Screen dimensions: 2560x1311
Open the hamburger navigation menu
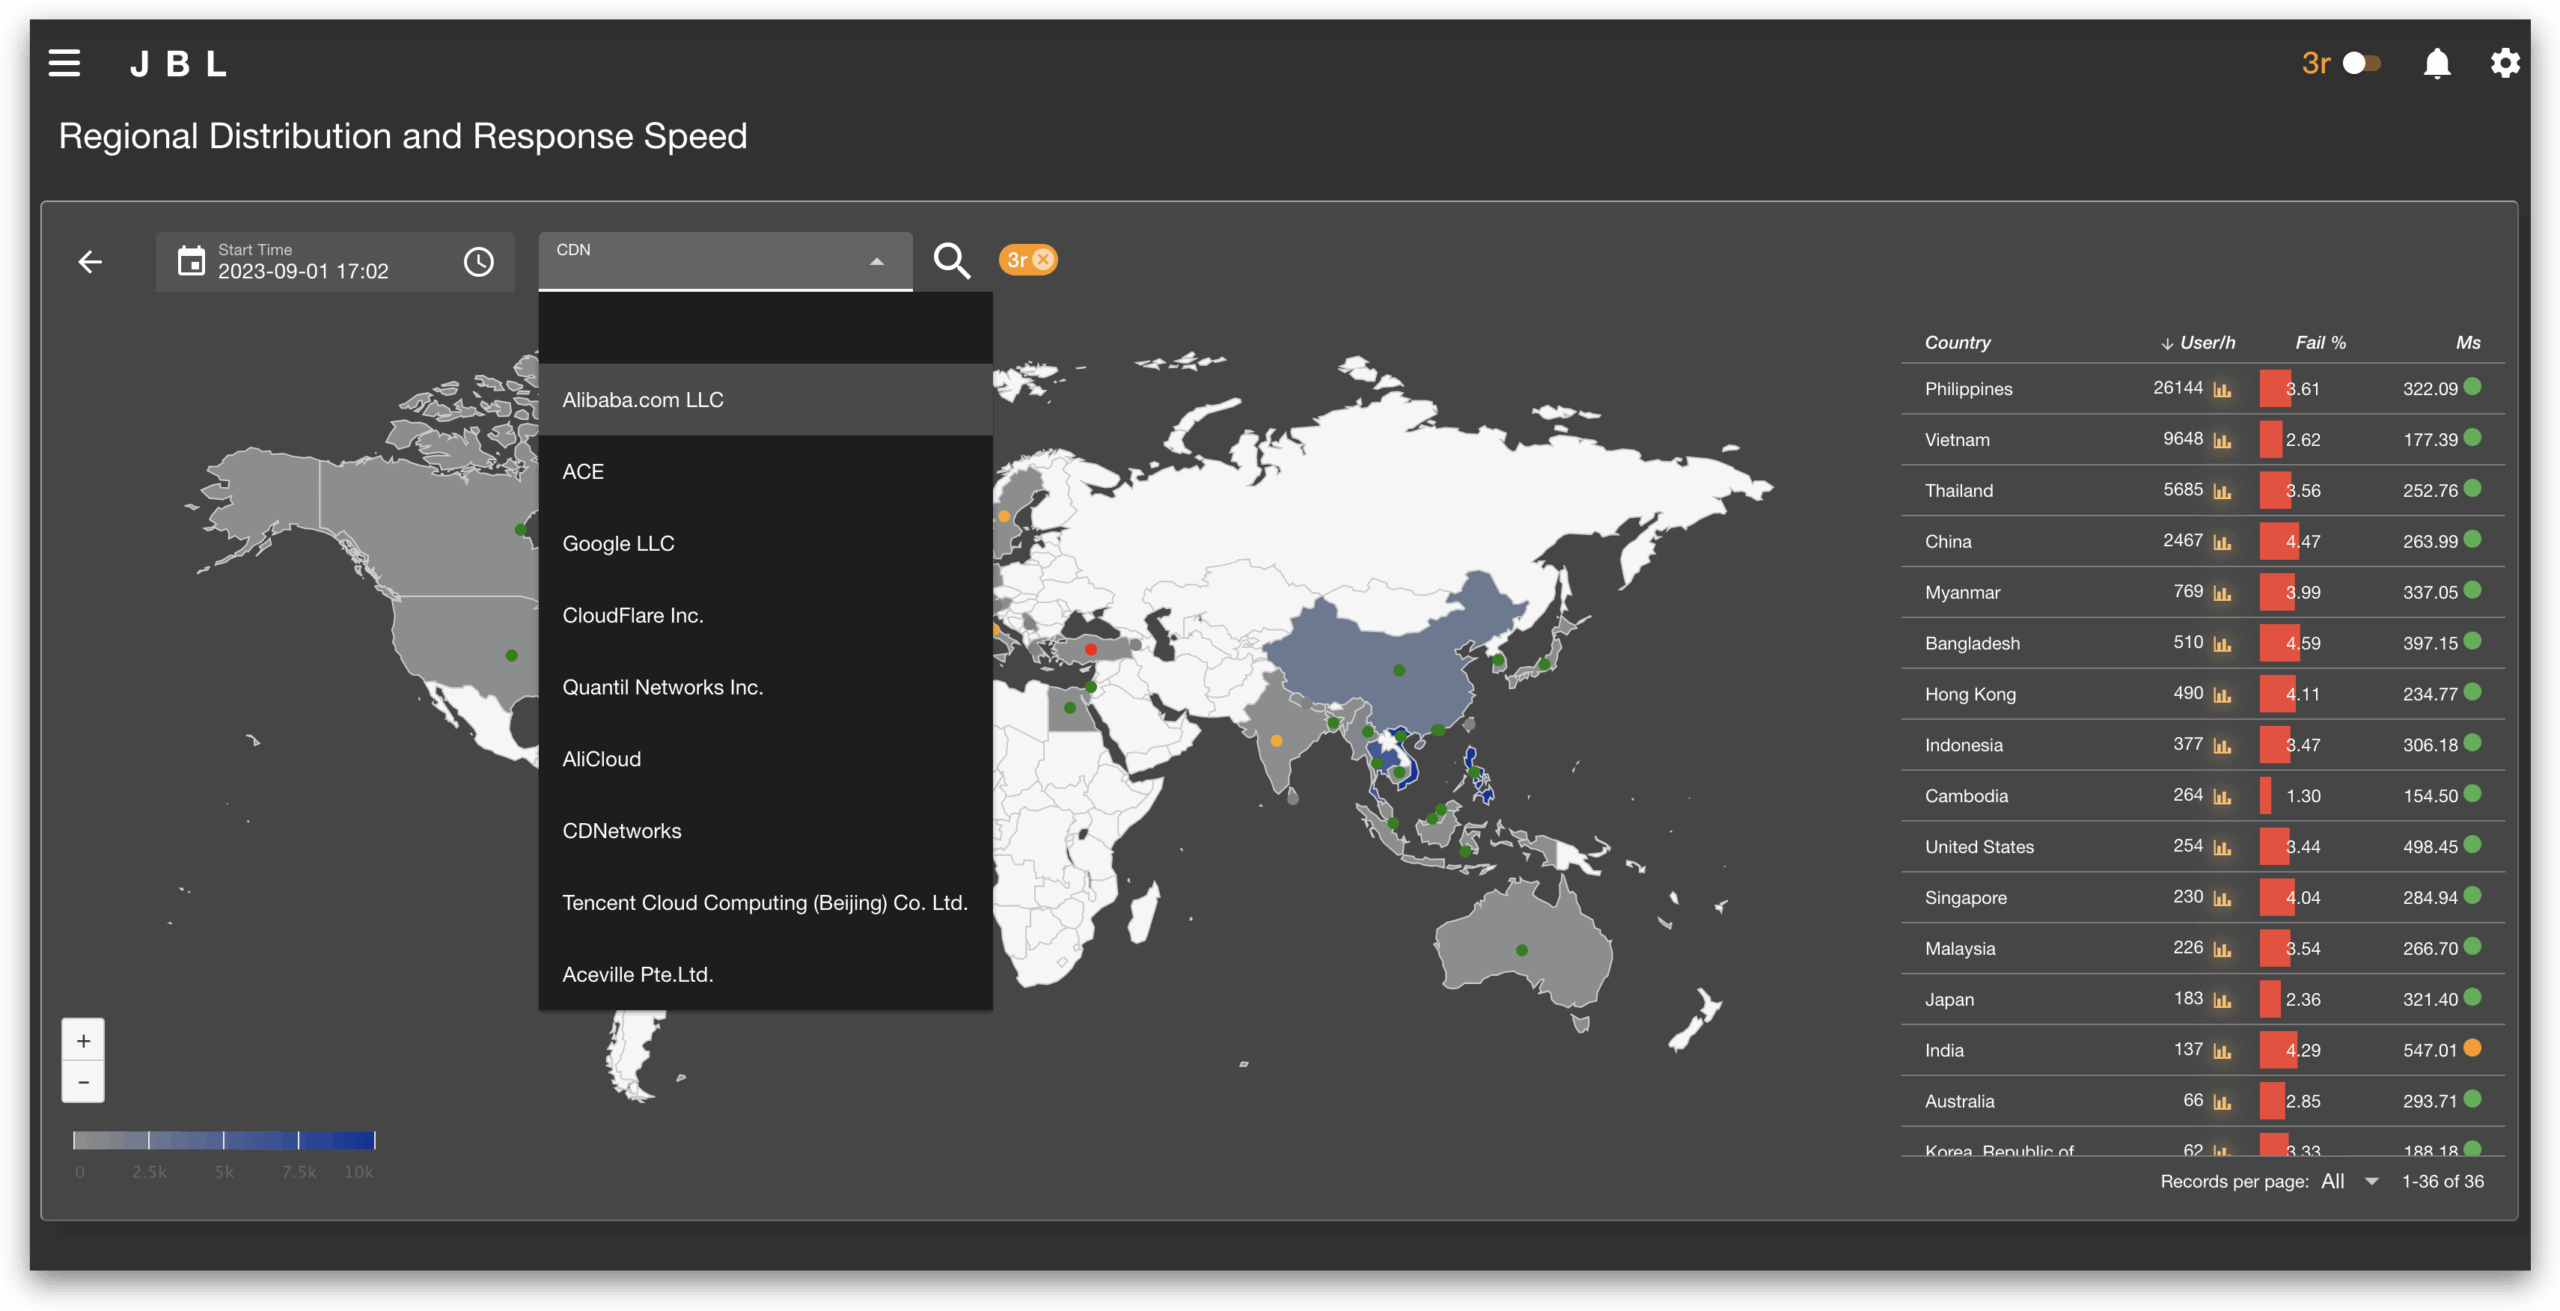coord(64,63)
